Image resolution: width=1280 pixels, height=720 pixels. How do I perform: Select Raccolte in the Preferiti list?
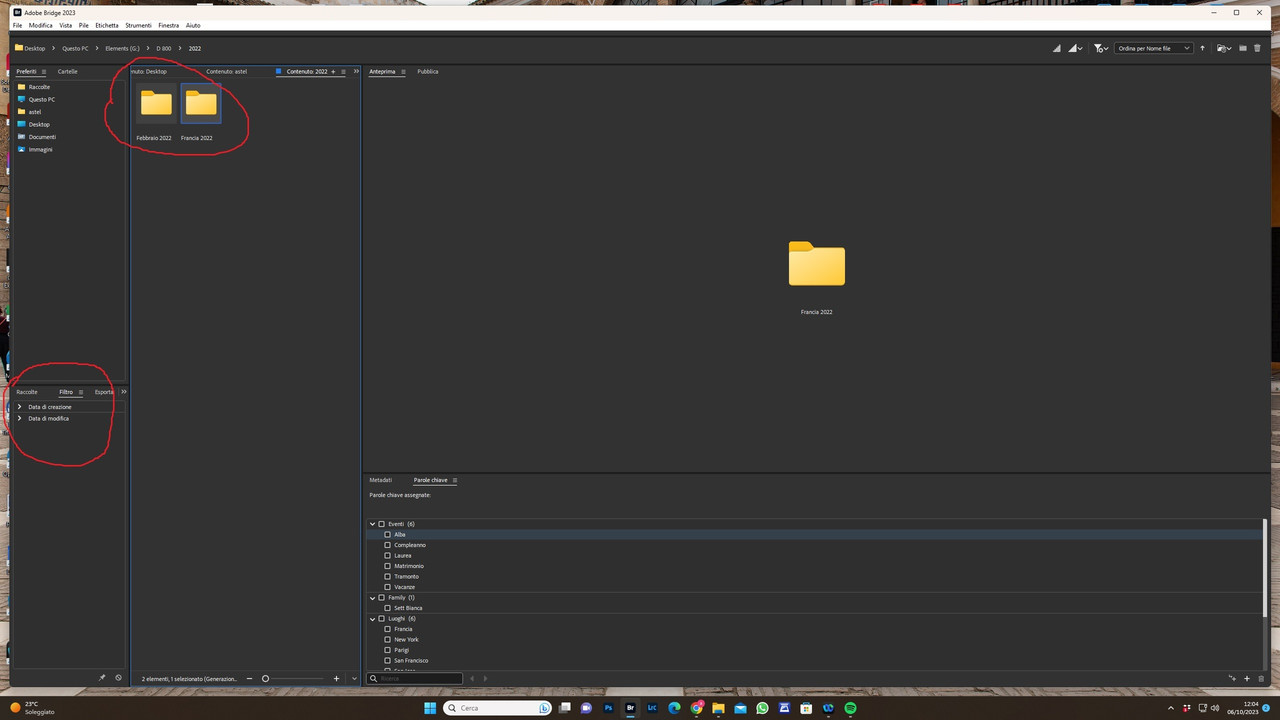click(x=39, y=87)
